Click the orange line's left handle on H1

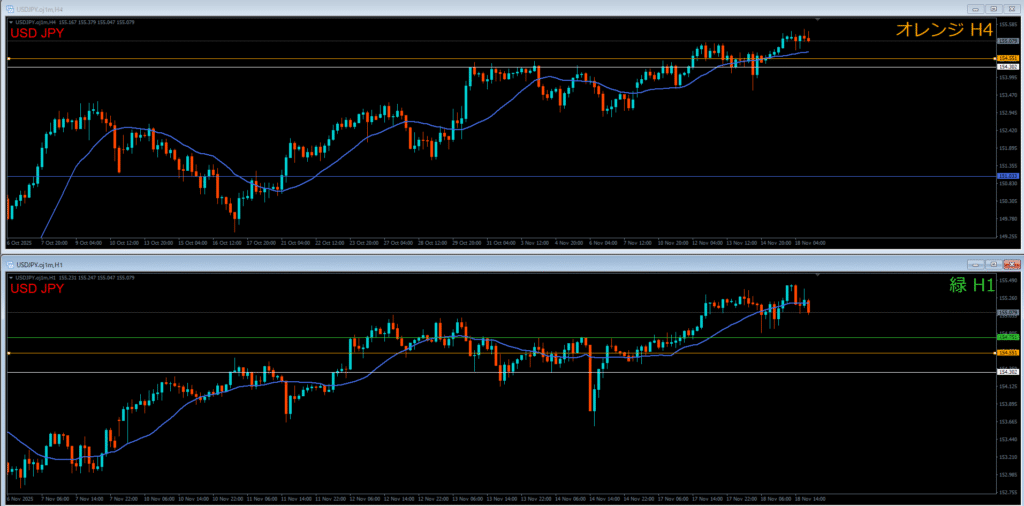(x=8, y=353)
